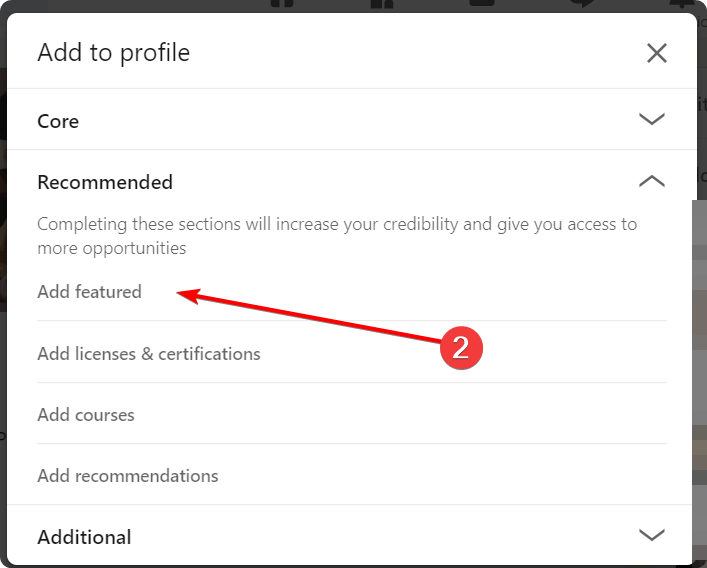Select Add featured option
Viewport: 707px width, 568px height.
[x=90, y=292]
